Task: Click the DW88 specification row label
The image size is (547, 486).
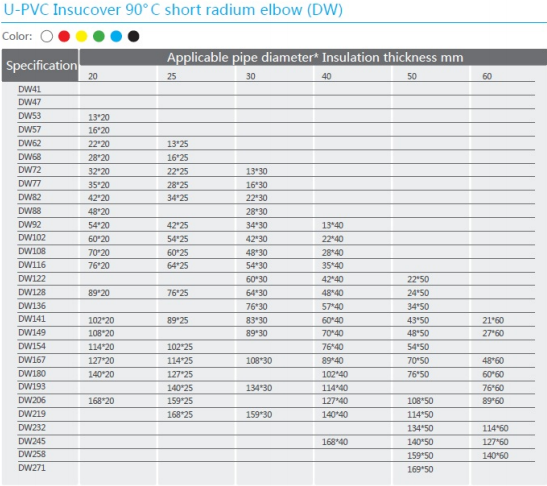Action: click(x=30, y=211)
